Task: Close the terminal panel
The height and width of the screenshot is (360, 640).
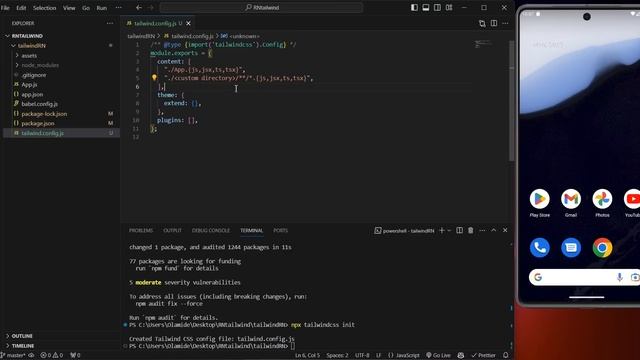Action: point(505,231)
